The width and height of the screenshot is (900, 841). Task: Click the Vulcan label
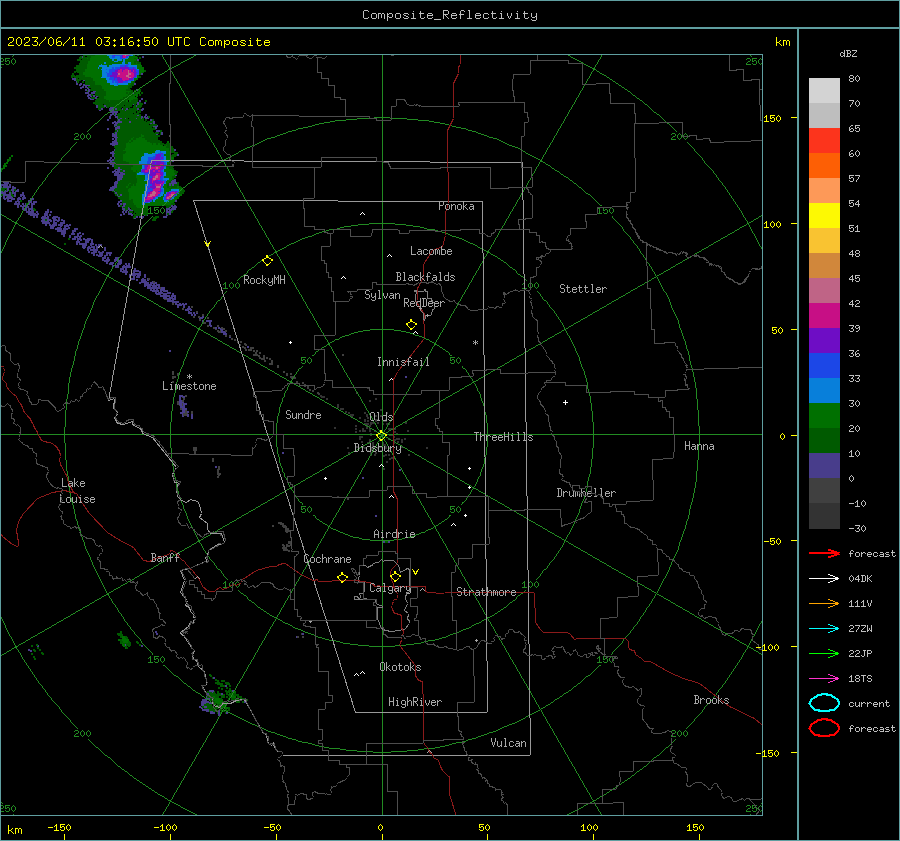509,743
